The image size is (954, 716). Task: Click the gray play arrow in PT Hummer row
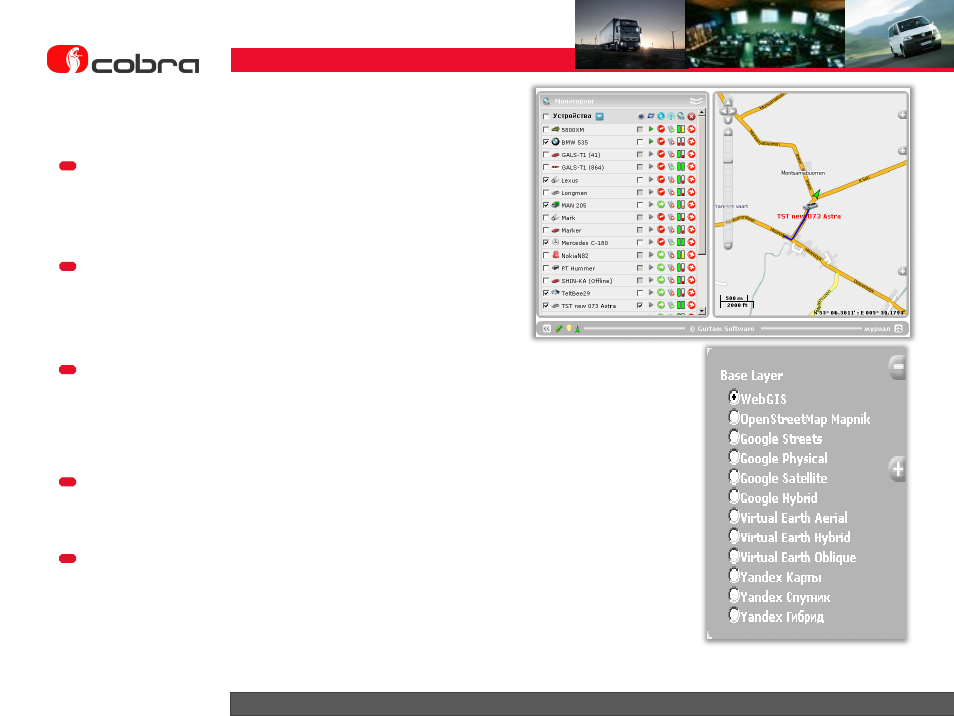pos(650,268)
